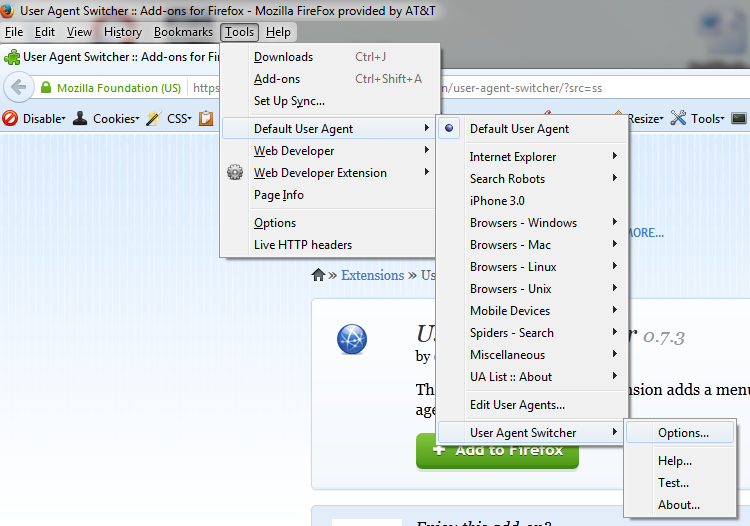Open Page Info from Tools menu
Viewport: 750px width, 526px height.
coord(329,195)
